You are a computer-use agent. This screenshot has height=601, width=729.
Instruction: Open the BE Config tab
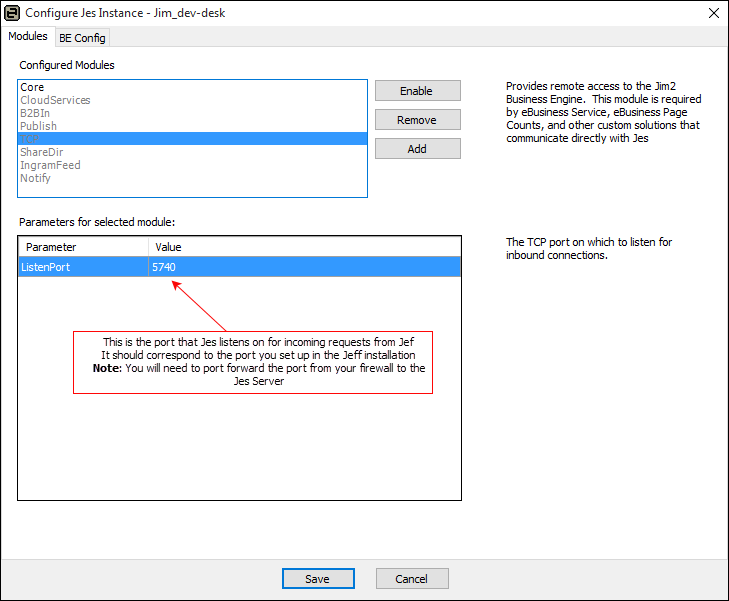point(82,38)
